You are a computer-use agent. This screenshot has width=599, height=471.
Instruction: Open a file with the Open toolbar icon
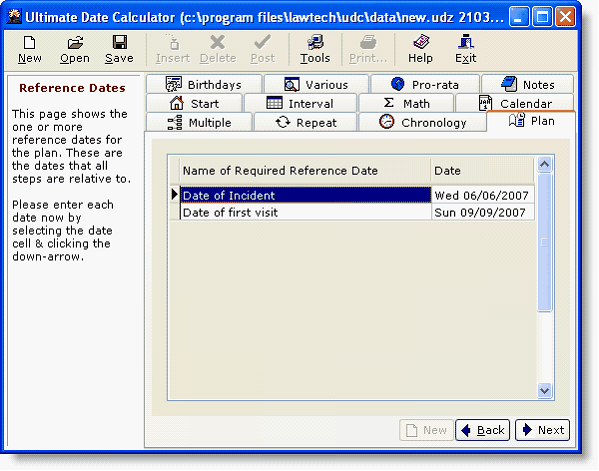(75, 49)
